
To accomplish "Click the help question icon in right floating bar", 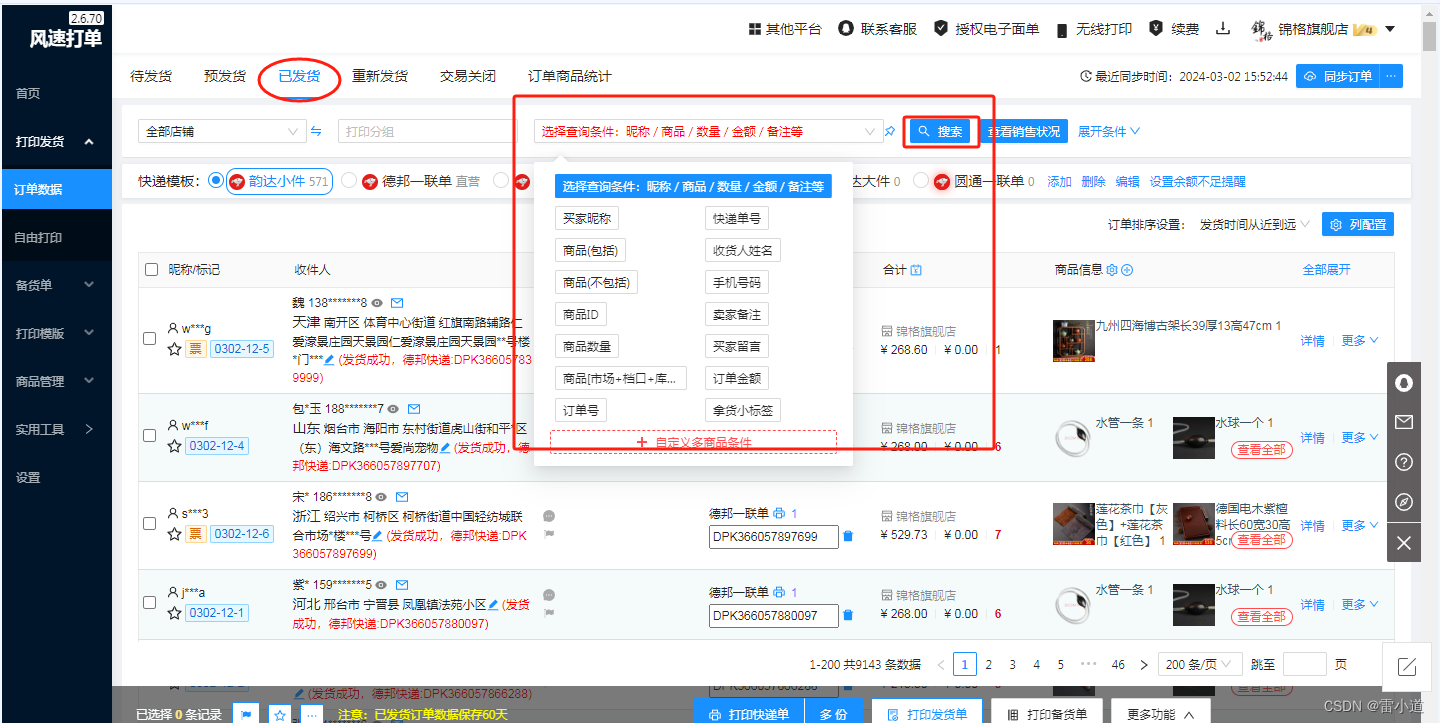I will 1404,462.
